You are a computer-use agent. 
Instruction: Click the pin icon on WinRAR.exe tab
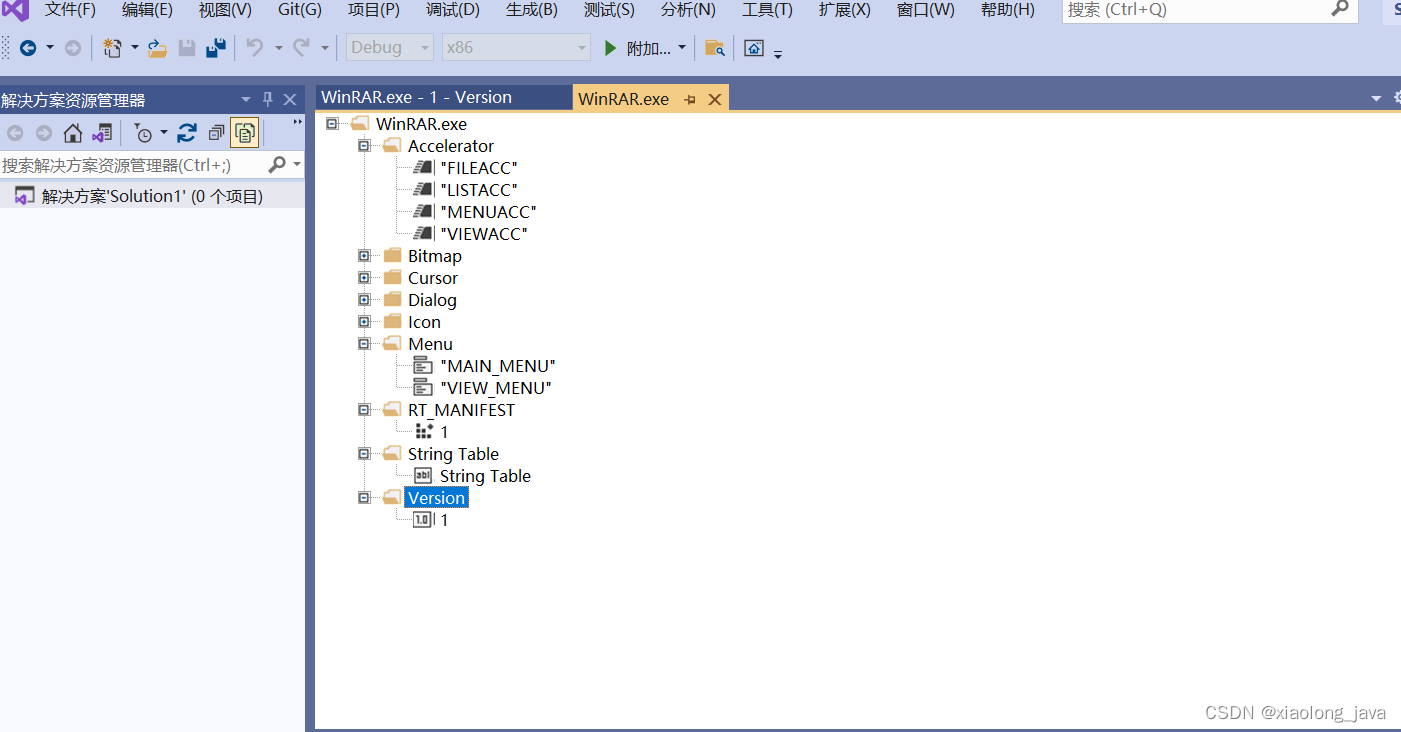(x=690, y=99)
